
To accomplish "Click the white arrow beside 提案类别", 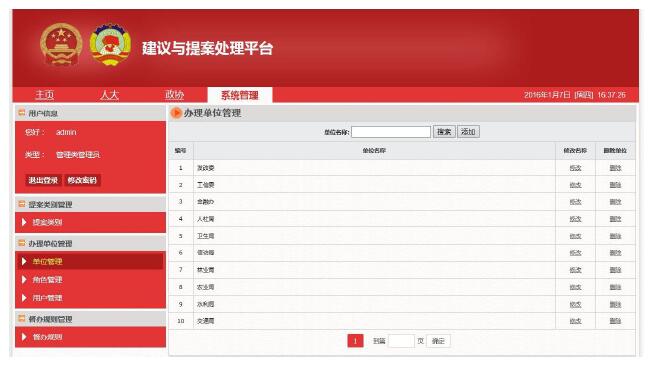I will coord(24,222).
